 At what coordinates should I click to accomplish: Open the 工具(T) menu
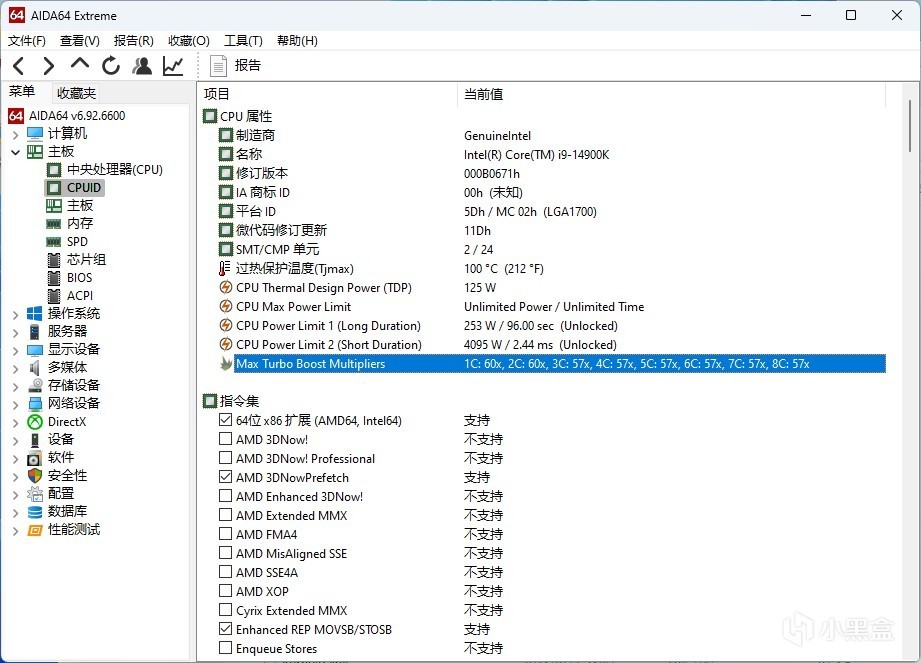pos(243,41)
